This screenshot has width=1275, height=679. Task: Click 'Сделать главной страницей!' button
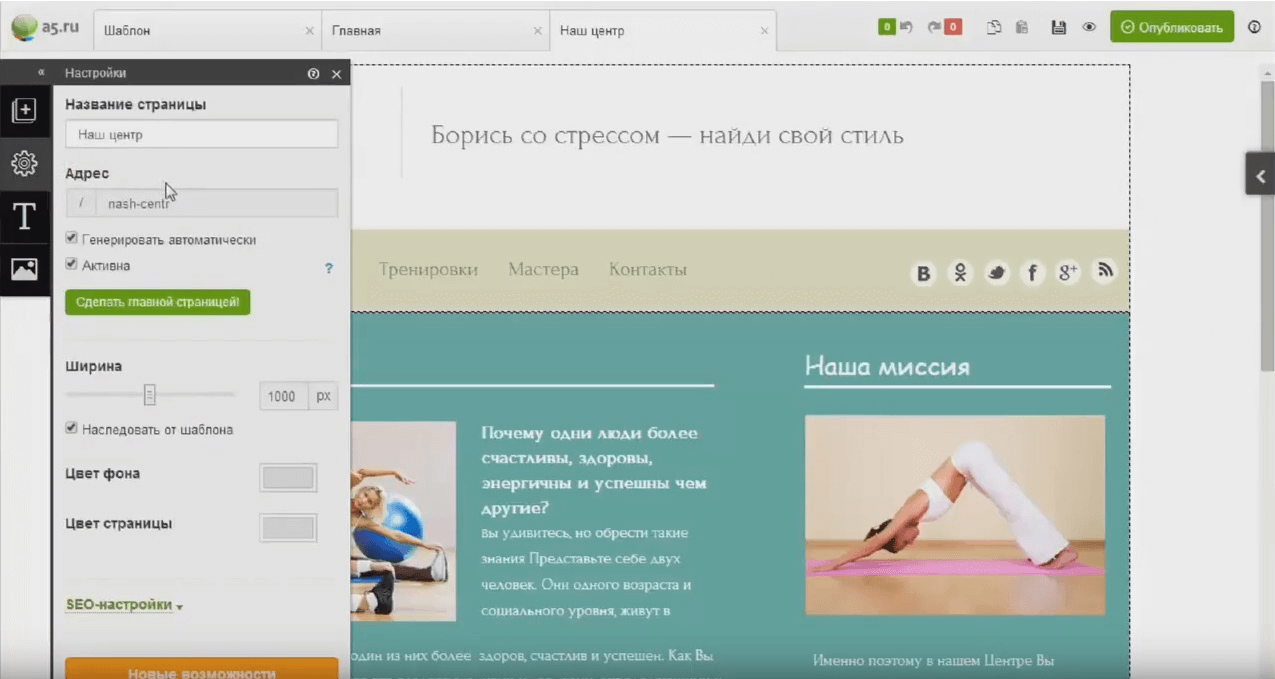pyautogui.click(x=157, y=302)
